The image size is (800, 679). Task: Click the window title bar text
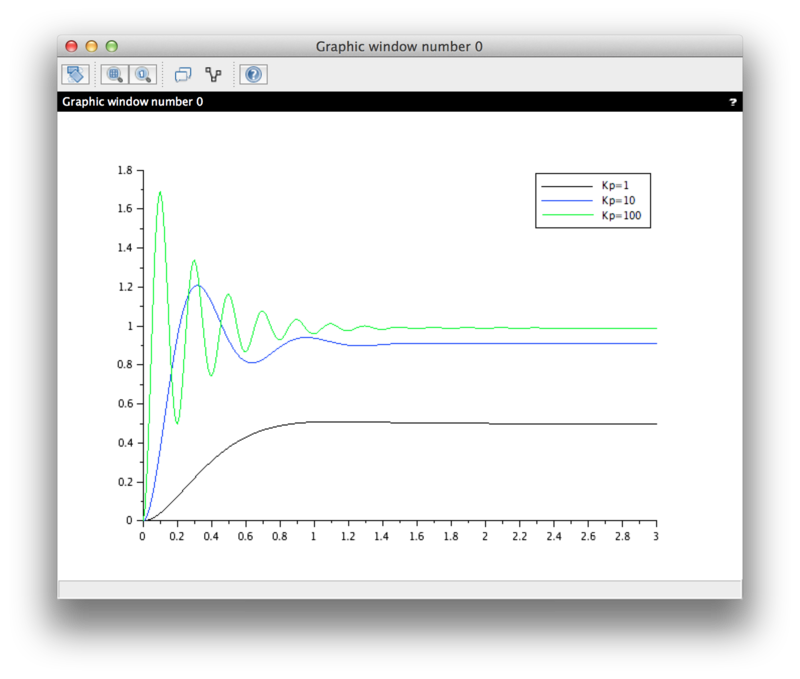coord(399,46)
